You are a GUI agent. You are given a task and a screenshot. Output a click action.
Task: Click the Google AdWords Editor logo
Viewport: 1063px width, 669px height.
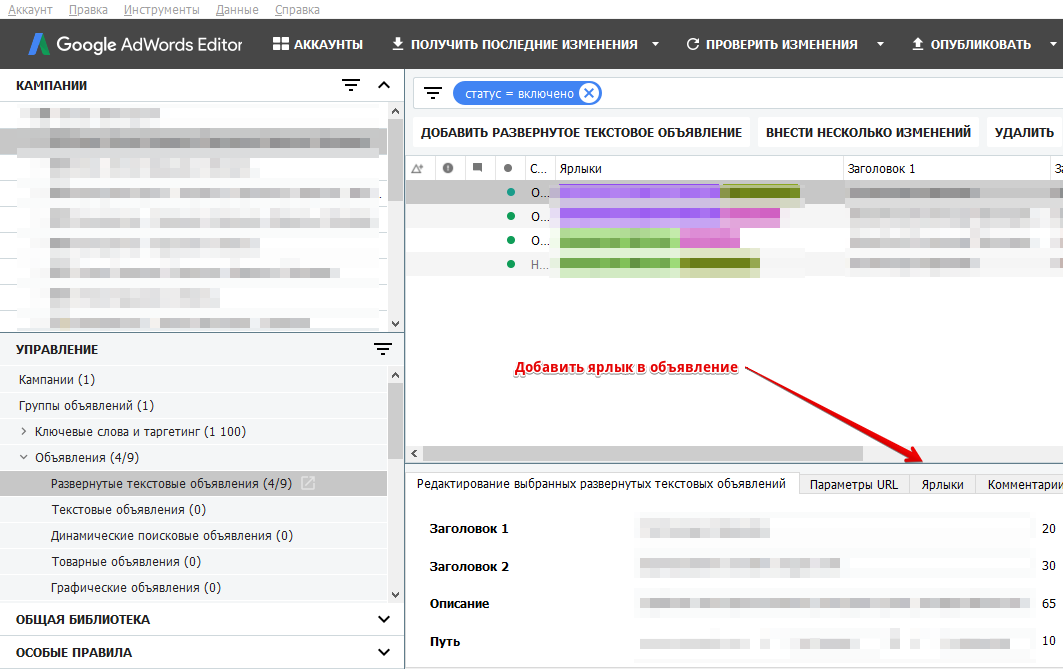pyautogui.click(x=136, y=44)
